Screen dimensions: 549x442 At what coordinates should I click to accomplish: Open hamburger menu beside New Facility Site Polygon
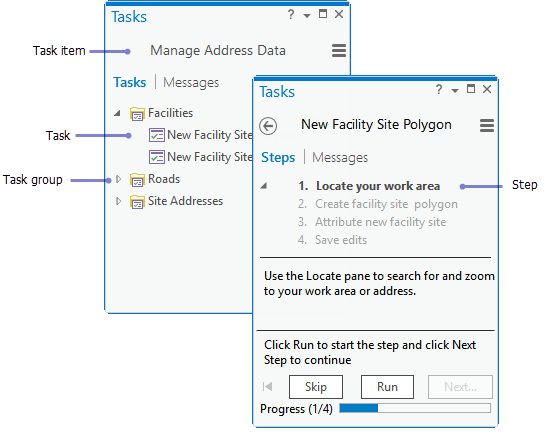pyautogui.click(x=487, y=125)
